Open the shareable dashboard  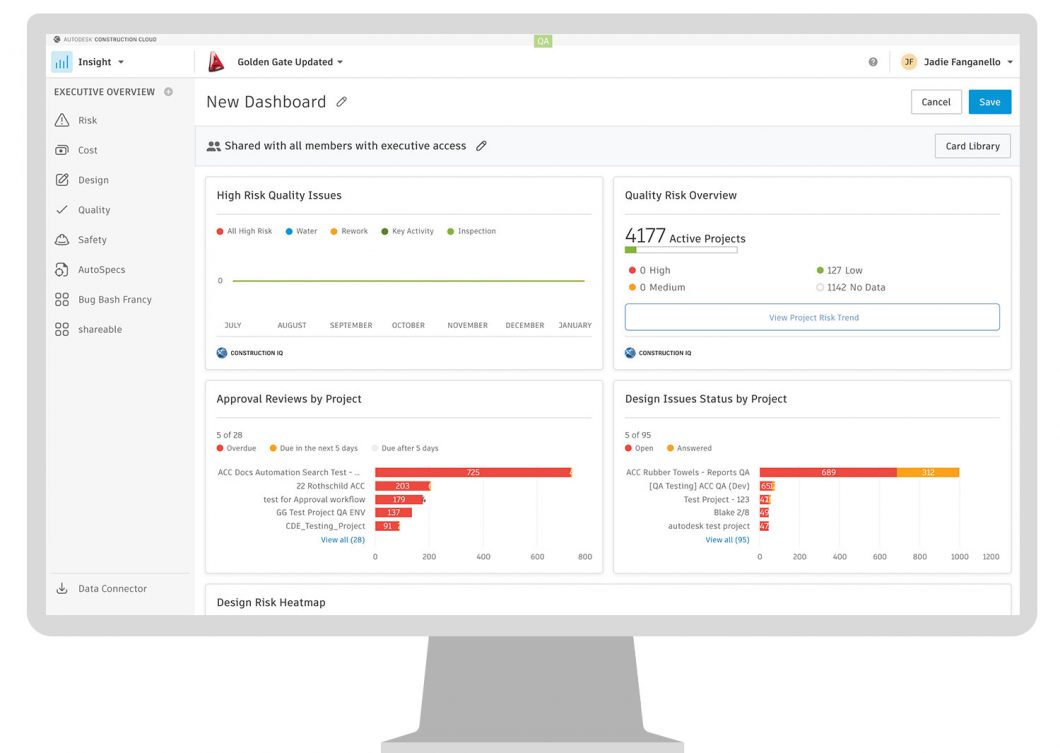point(100,329)
